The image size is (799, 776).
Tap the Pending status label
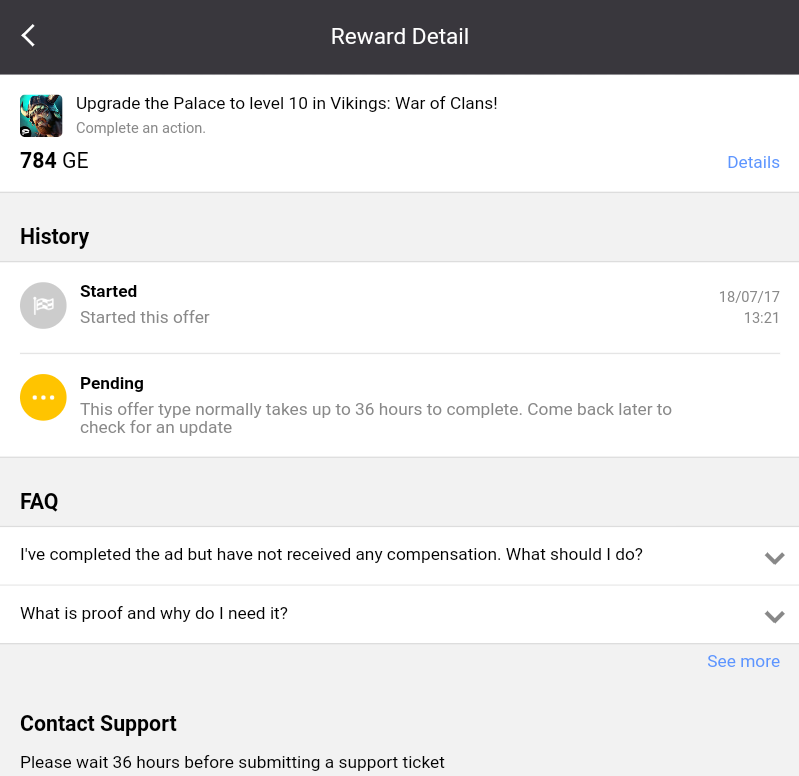point(112,383)
